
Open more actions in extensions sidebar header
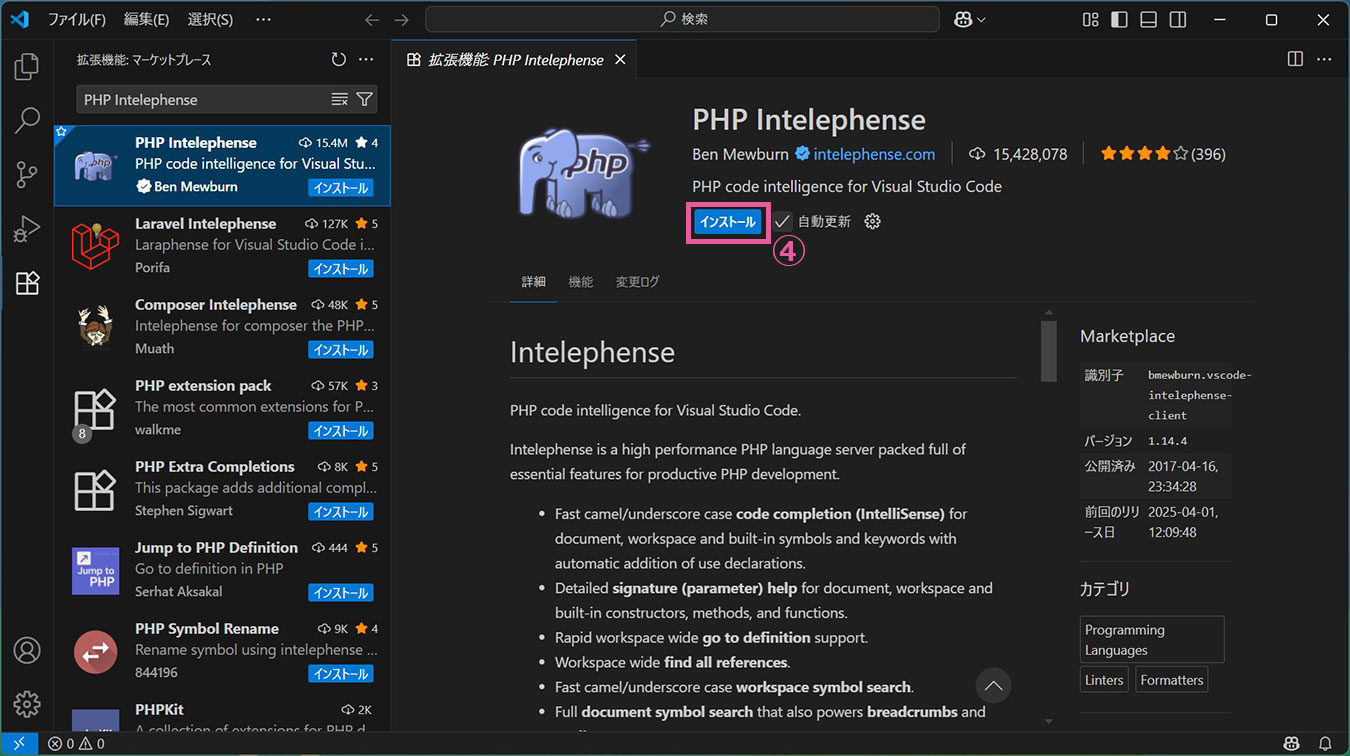point(366,60)
